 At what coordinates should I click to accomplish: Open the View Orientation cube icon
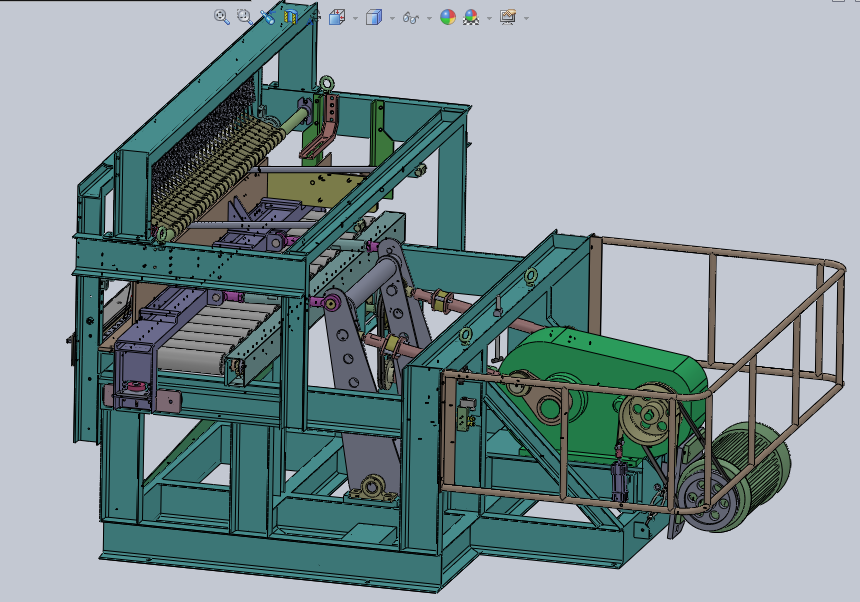point(337,17)
